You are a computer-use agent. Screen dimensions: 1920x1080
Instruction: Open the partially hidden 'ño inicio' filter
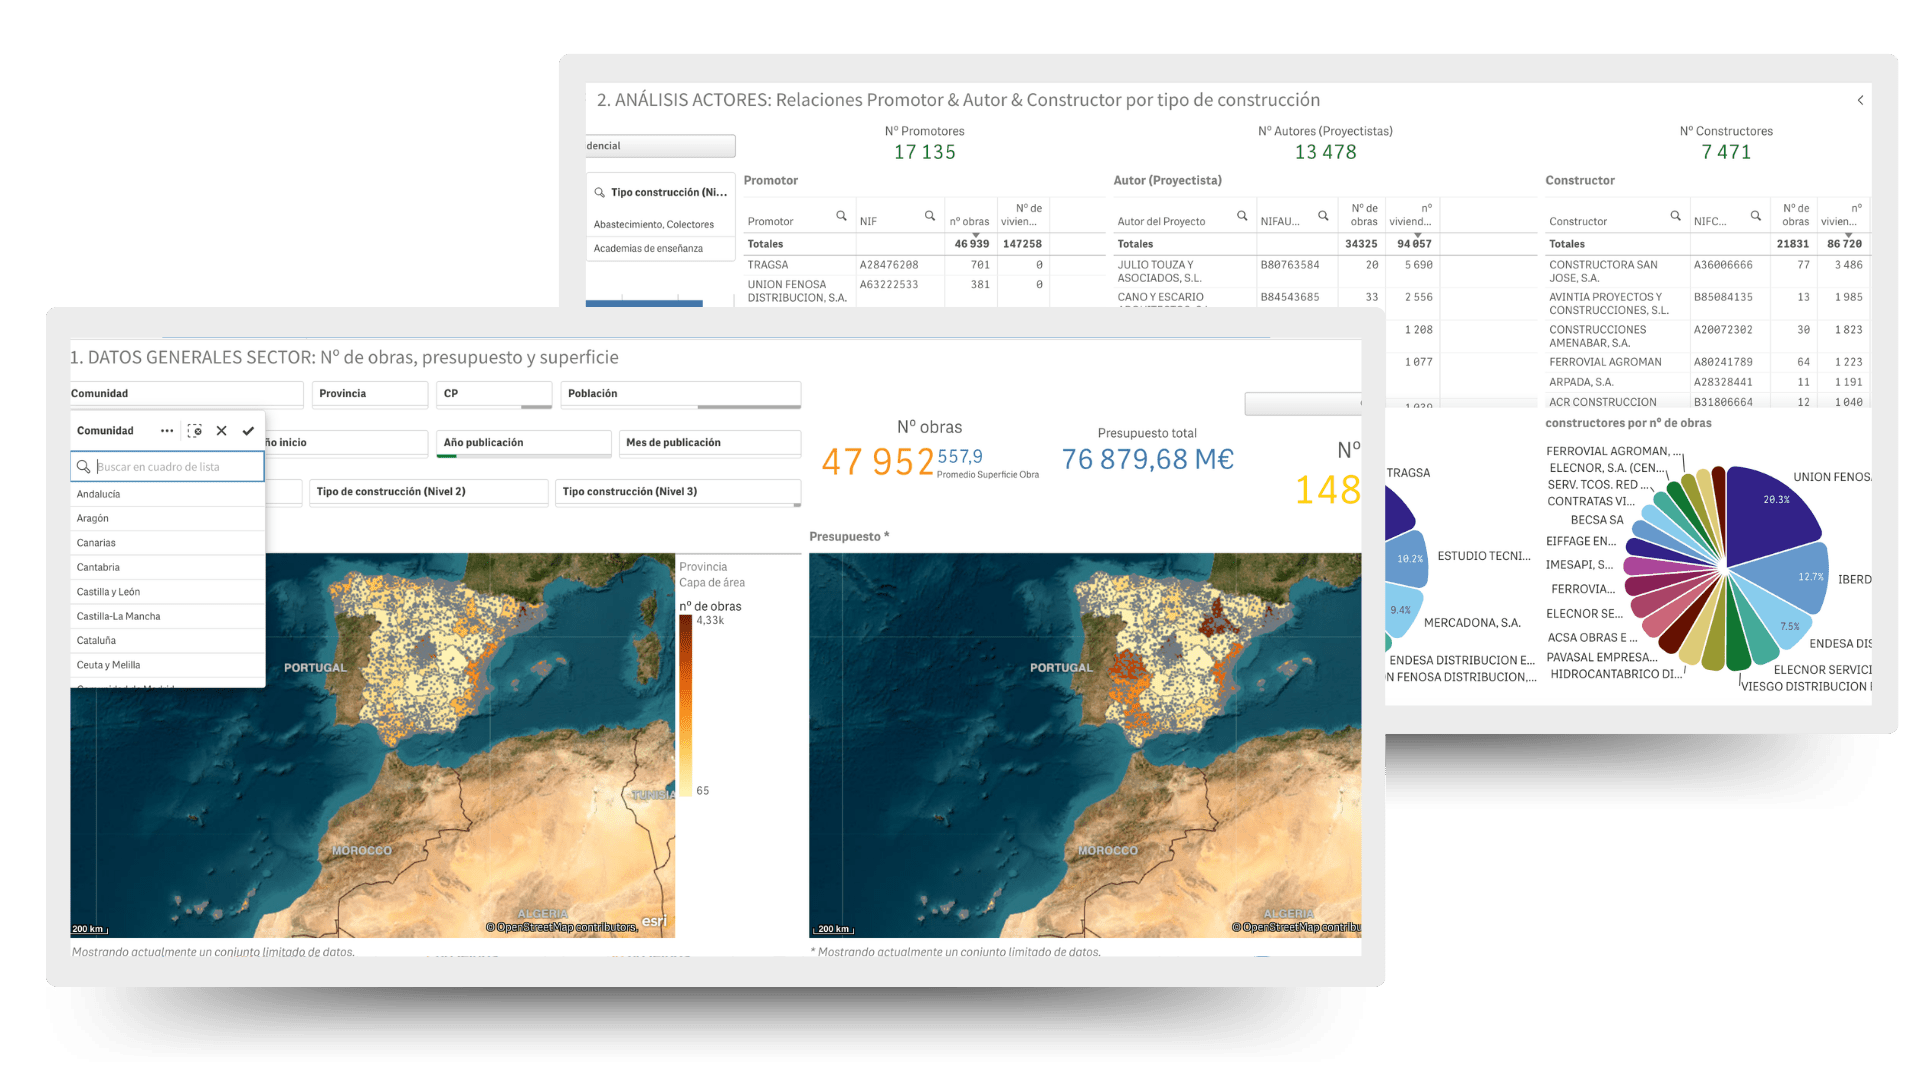(x=346, y=443)
